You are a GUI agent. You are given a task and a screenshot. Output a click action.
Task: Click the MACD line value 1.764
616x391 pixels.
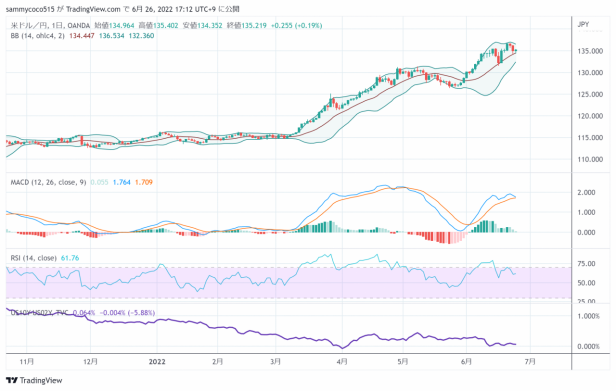coord(121,182)
